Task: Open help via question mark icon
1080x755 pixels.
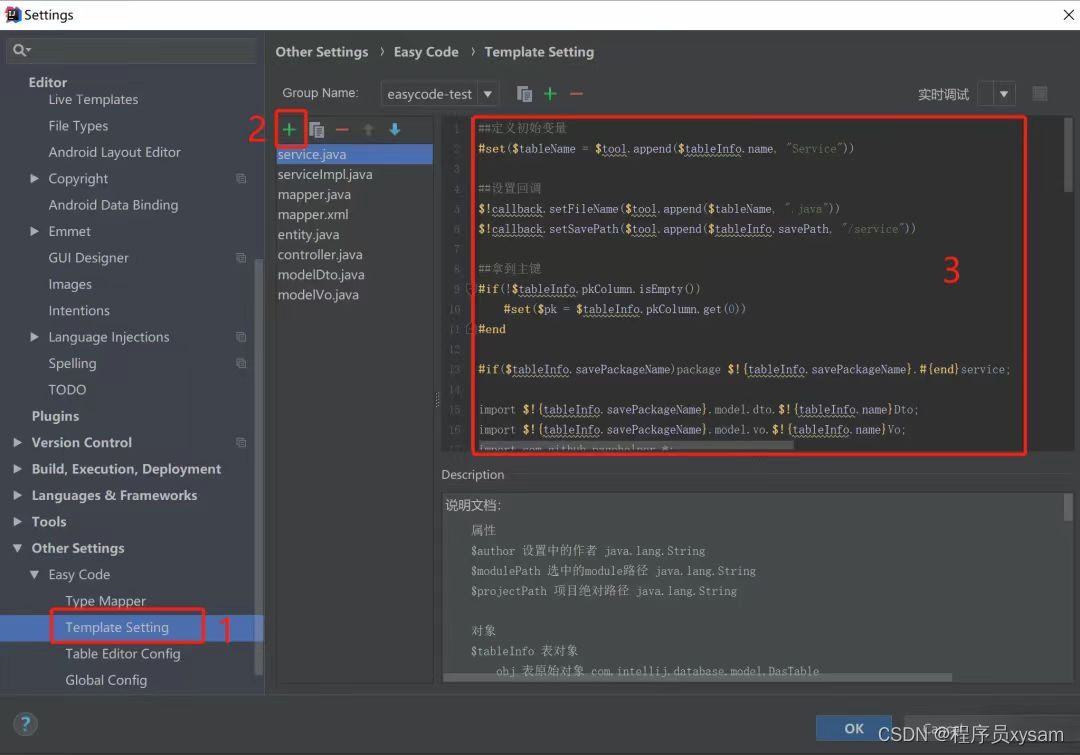Action: (25, 723)
